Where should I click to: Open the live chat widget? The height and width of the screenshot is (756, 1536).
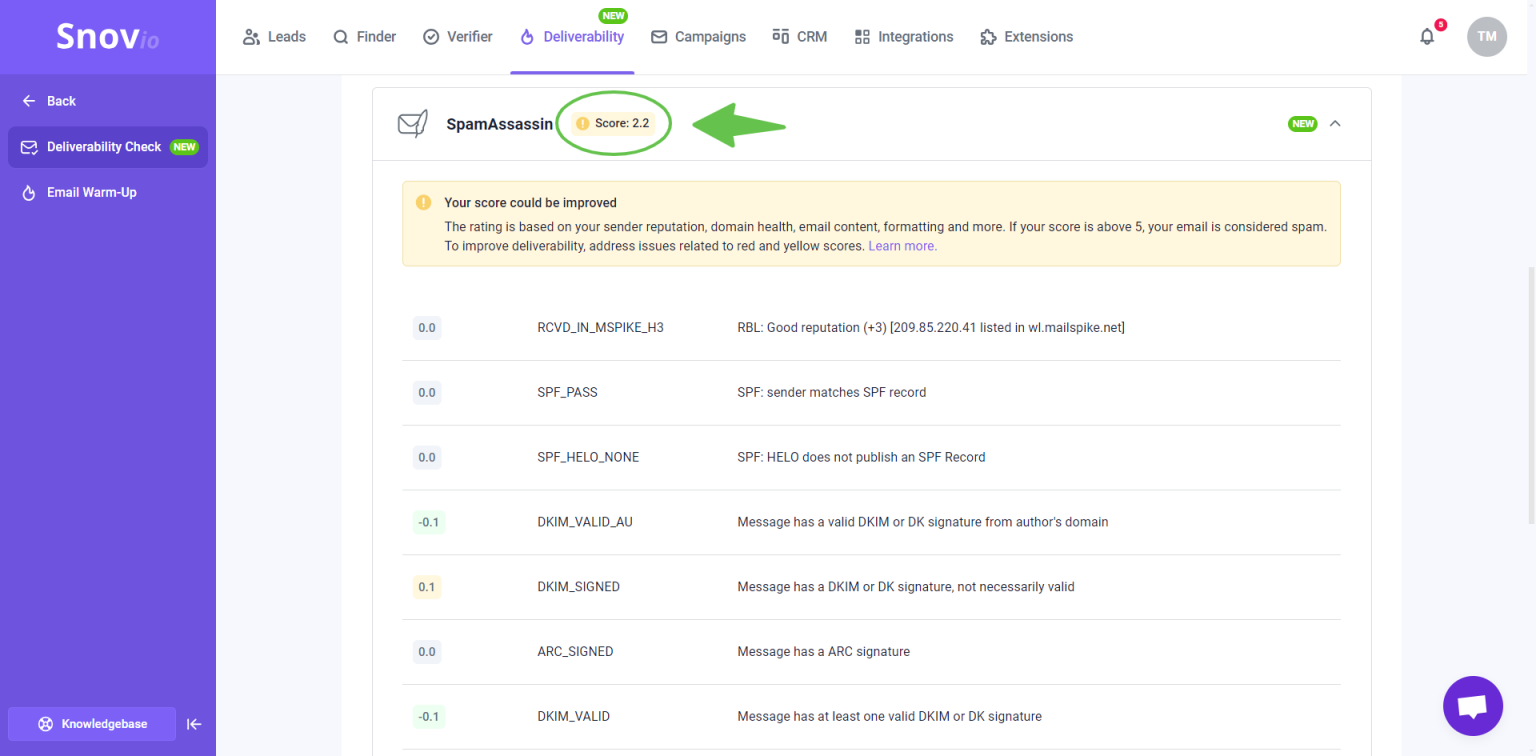pyautogui.click(x=1473, y=706)
